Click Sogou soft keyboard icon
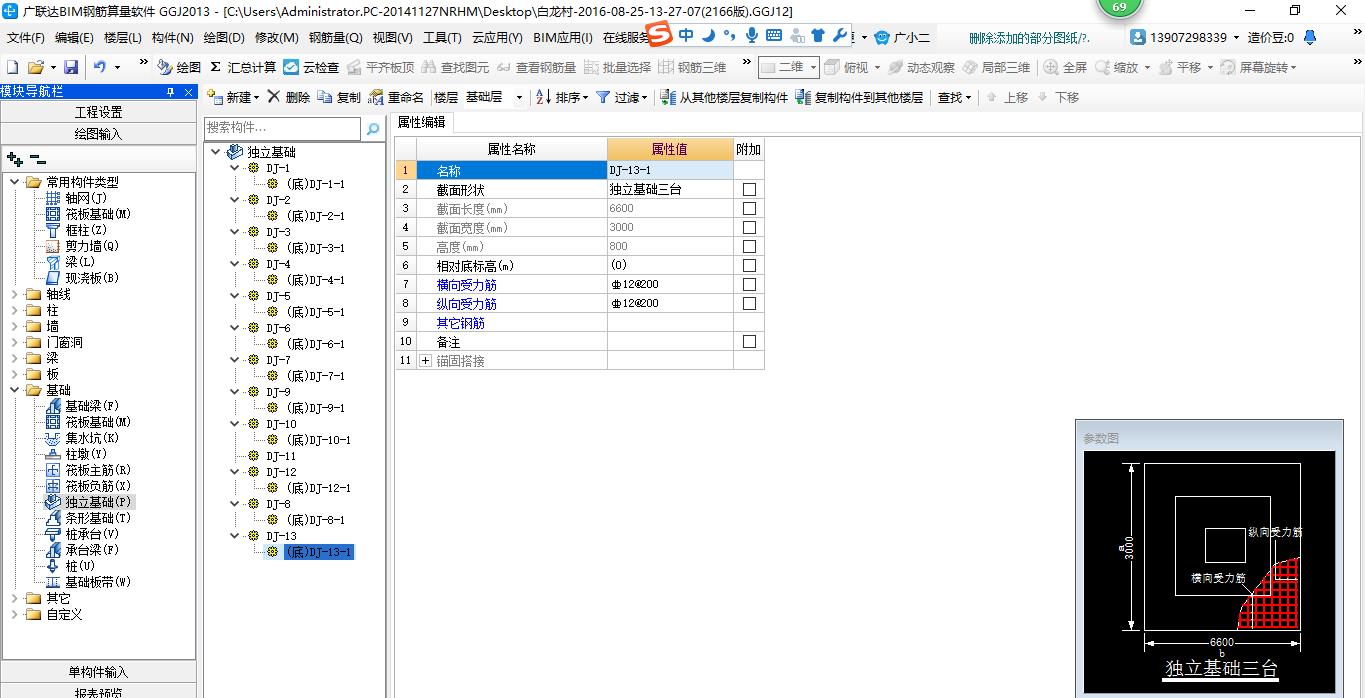This screenshot has height=698, width=1365. tap(773, 36)
